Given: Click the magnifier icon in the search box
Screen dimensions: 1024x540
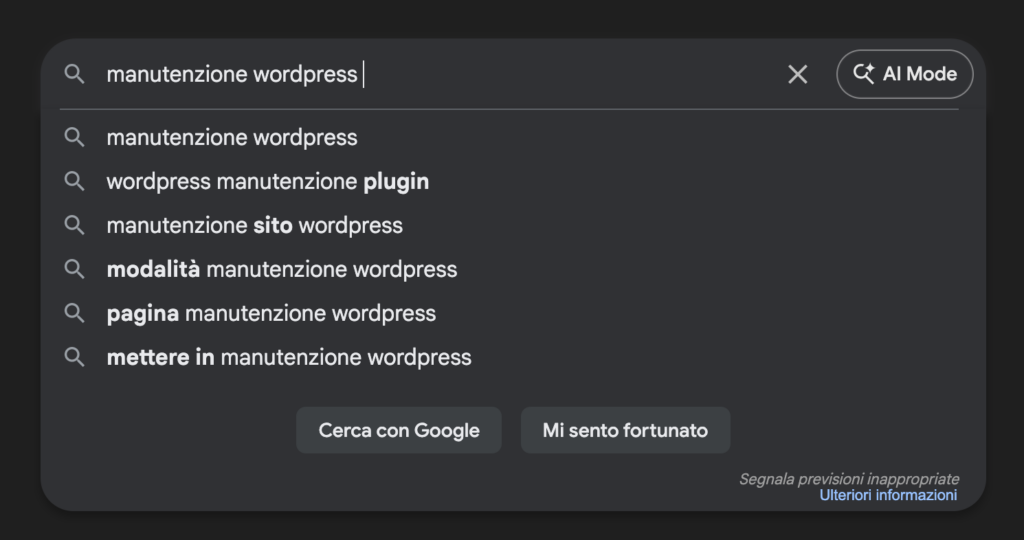Looking at the screenshot, I should click(74, 74).
